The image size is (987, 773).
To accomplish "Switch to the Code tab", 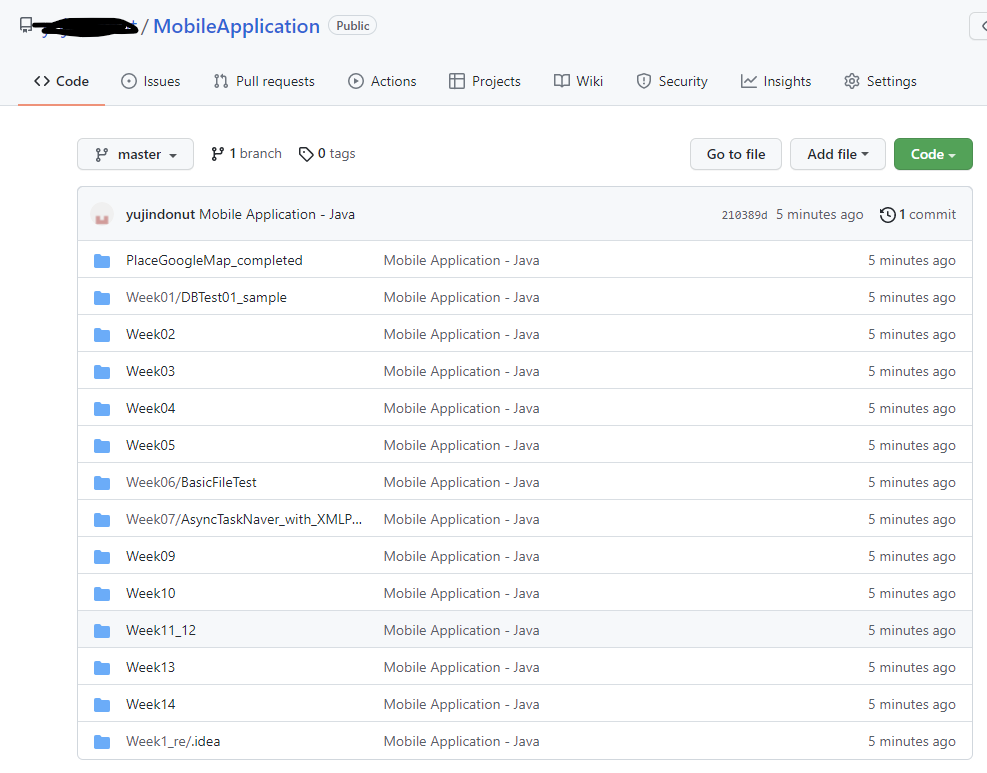I will click(62, 81).
